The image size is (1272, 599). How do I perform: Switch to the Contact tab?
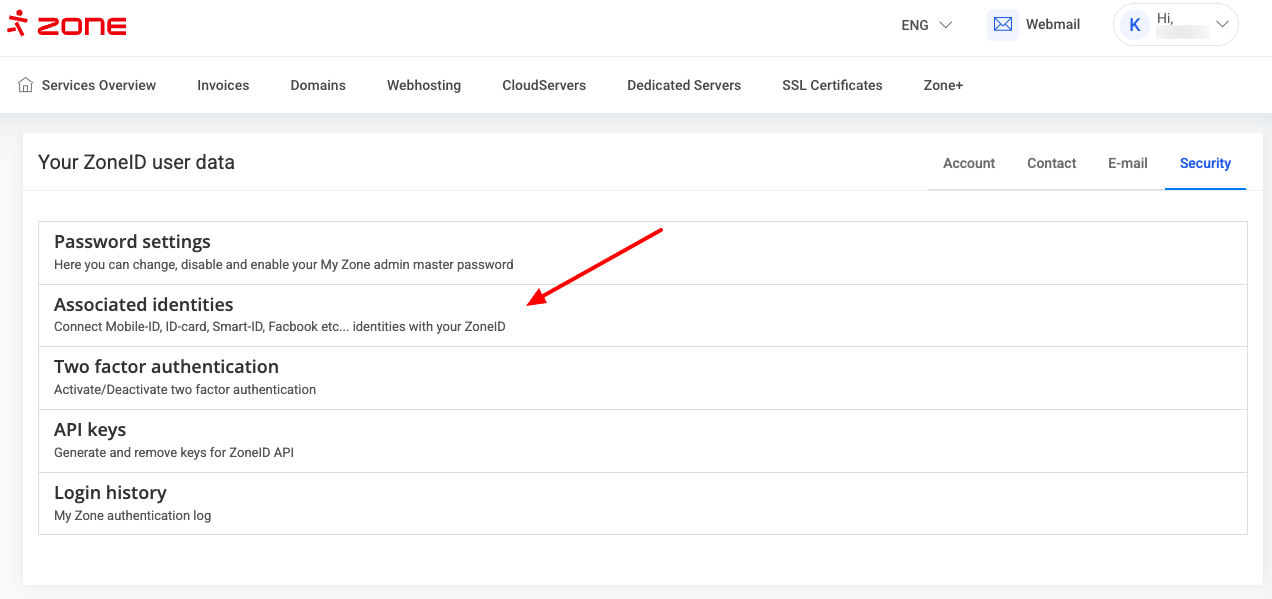tap(1051, 163)
